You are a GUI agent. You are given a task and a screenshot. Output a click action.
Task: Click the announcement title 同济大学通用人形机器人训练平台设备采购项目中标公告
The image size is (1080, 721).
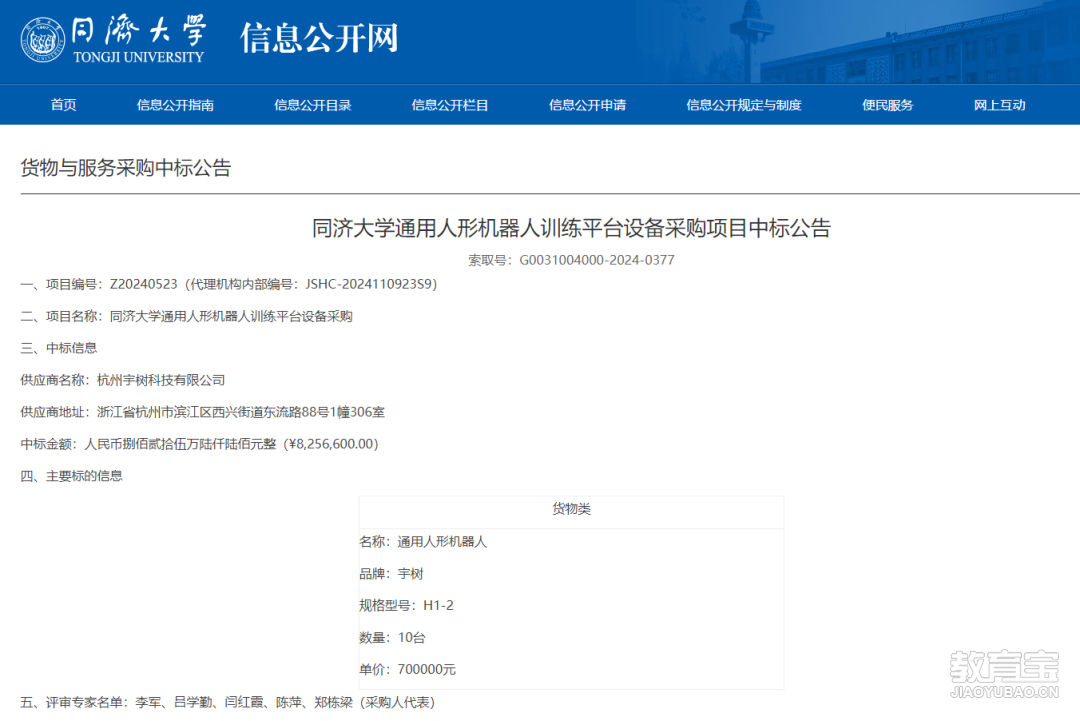coord(571,228)
